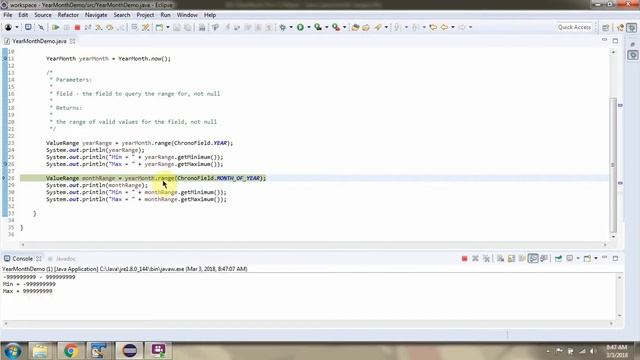This screenshot has height=360, width=640.
Task: Click the Debug bug icon
Action: click(x=282, y=27)
